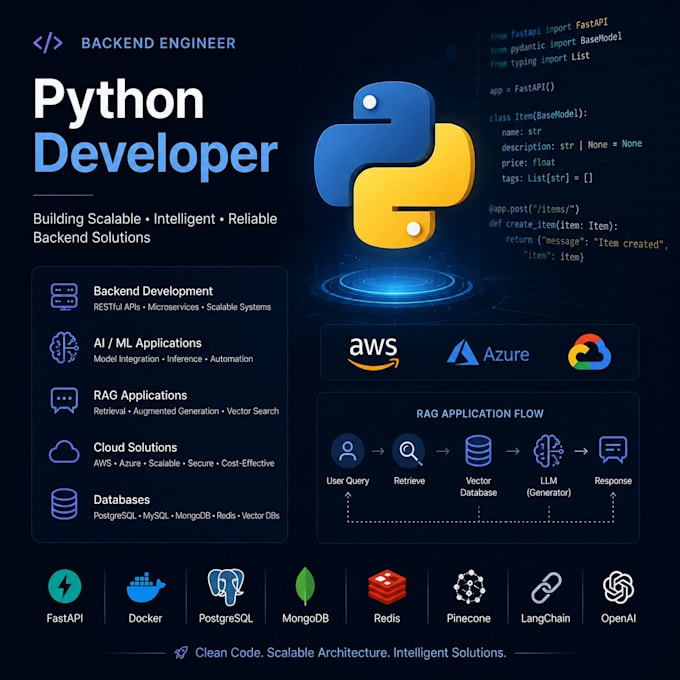This screenshot has height=680, width=680.
Task: Click the Backend Development heading
Action: 153,291
